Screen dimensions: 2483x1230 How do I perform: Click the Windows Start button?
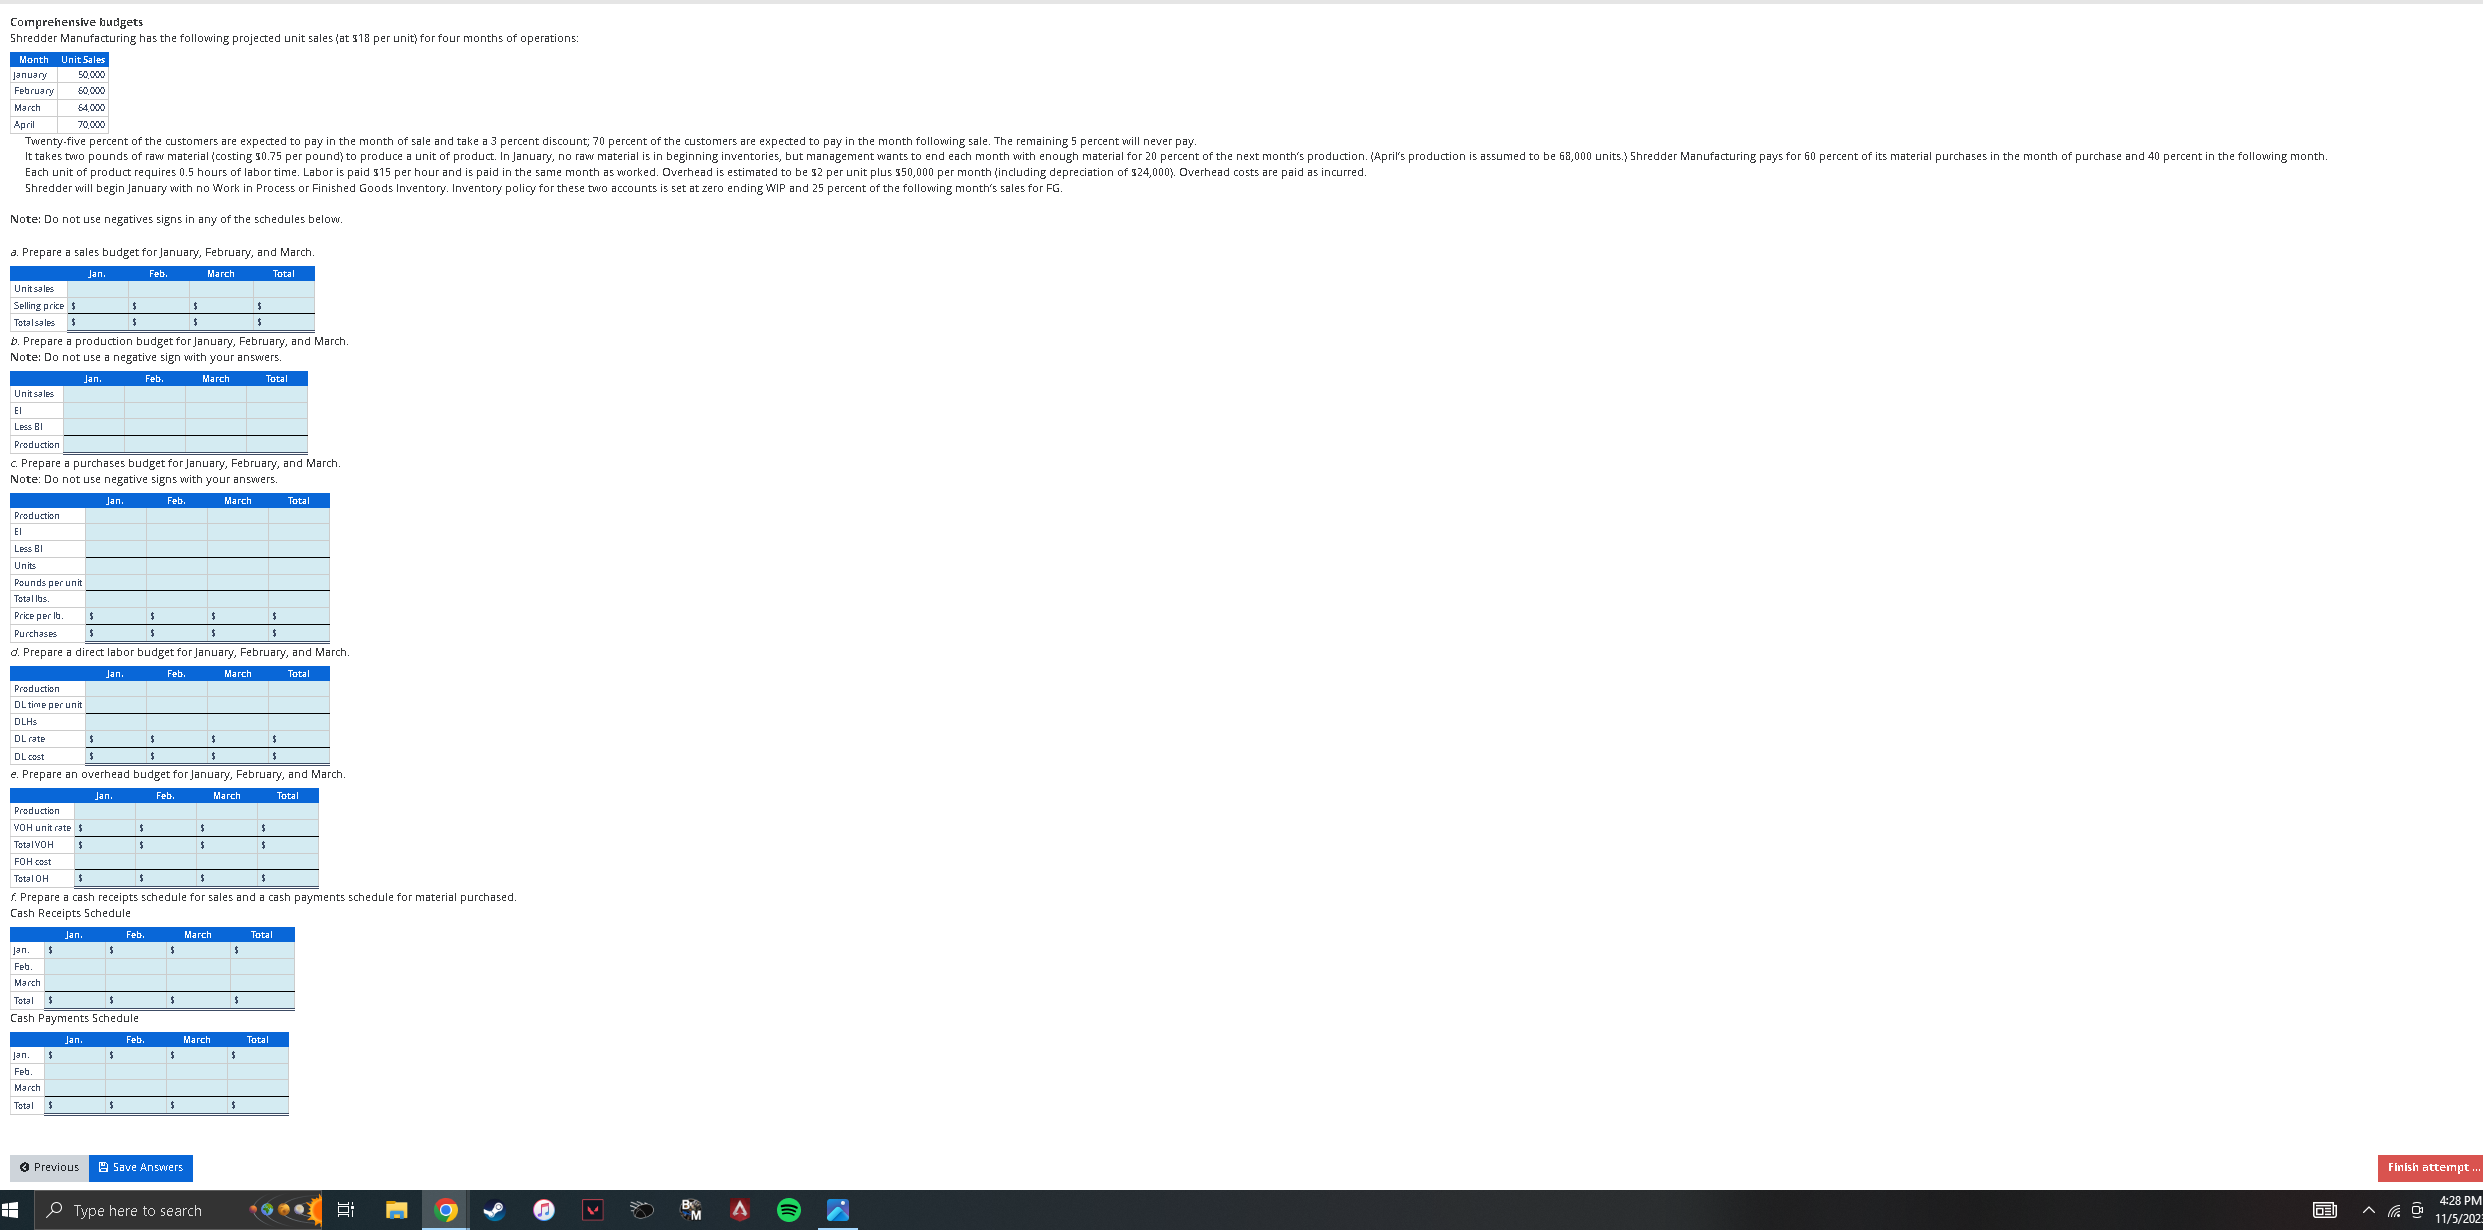tap(10, 1210)
